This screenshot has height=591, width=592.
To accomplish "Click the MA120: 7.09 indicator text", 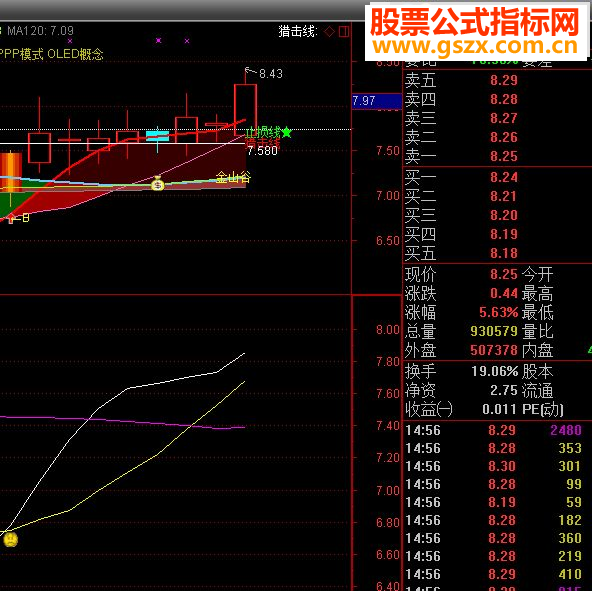I will (40, 31).
